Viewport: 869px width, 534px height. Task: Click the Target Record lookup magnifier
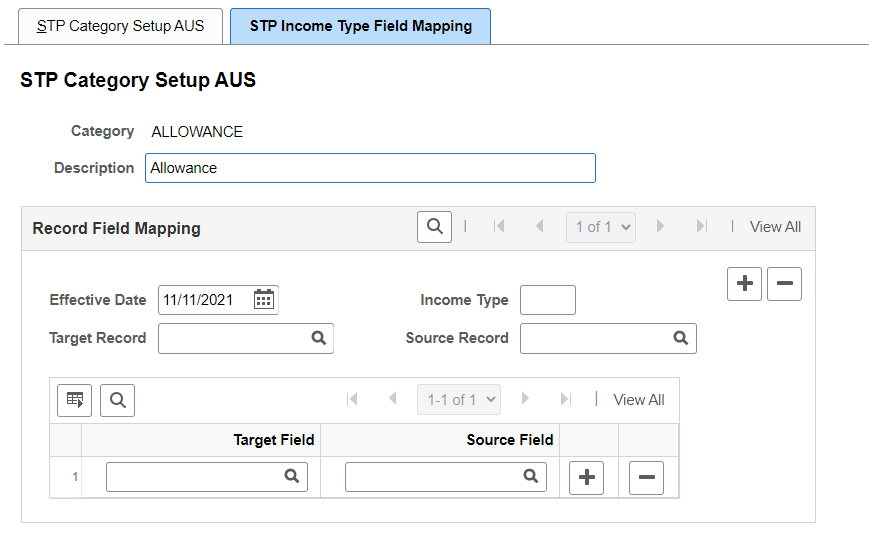[319, 338]
